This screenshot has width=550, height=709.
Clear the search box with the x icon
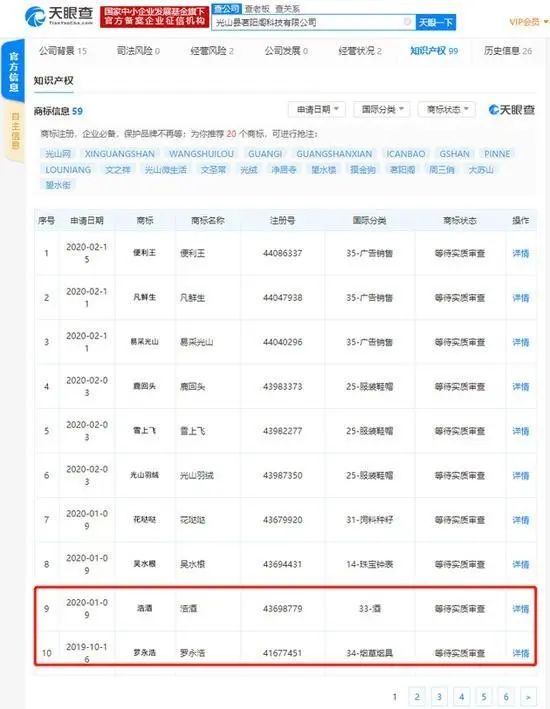pyautogui.click(x=407, y=22)
